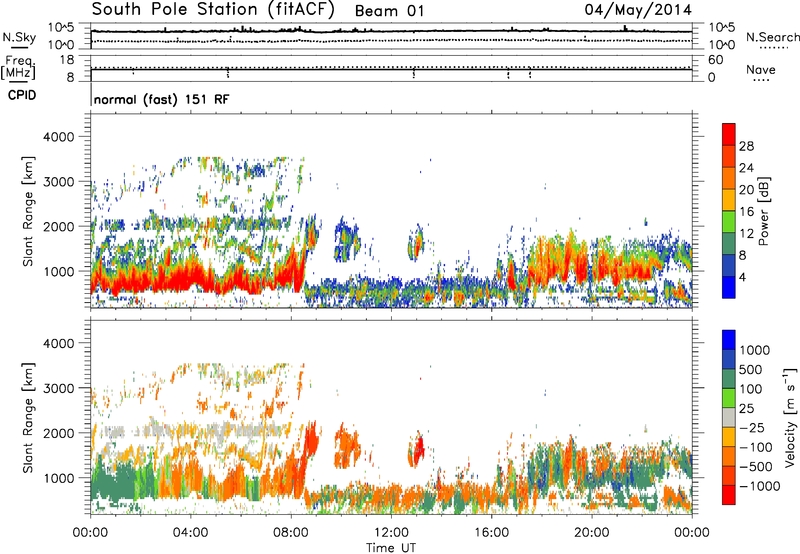Screen dimensions: 800x554
Task: Click the "28" Power colorbar tick label
Action: tap(746, 146)
